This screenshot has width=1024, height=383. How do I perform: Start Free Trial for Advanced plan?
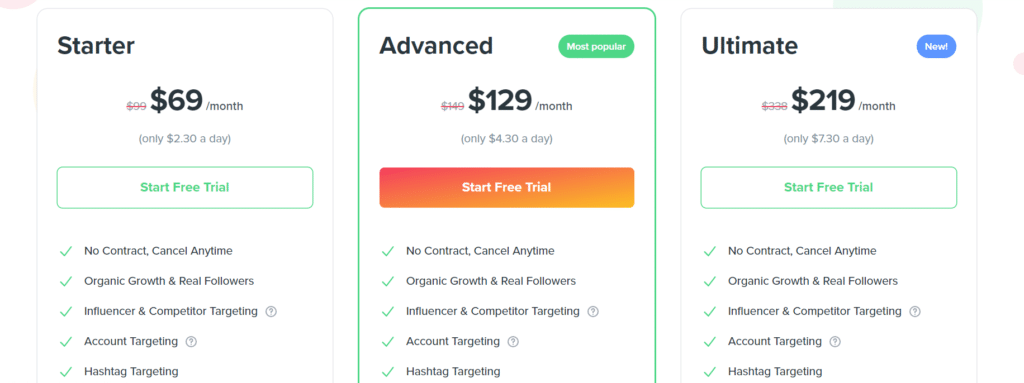click(x=507, y=188)
